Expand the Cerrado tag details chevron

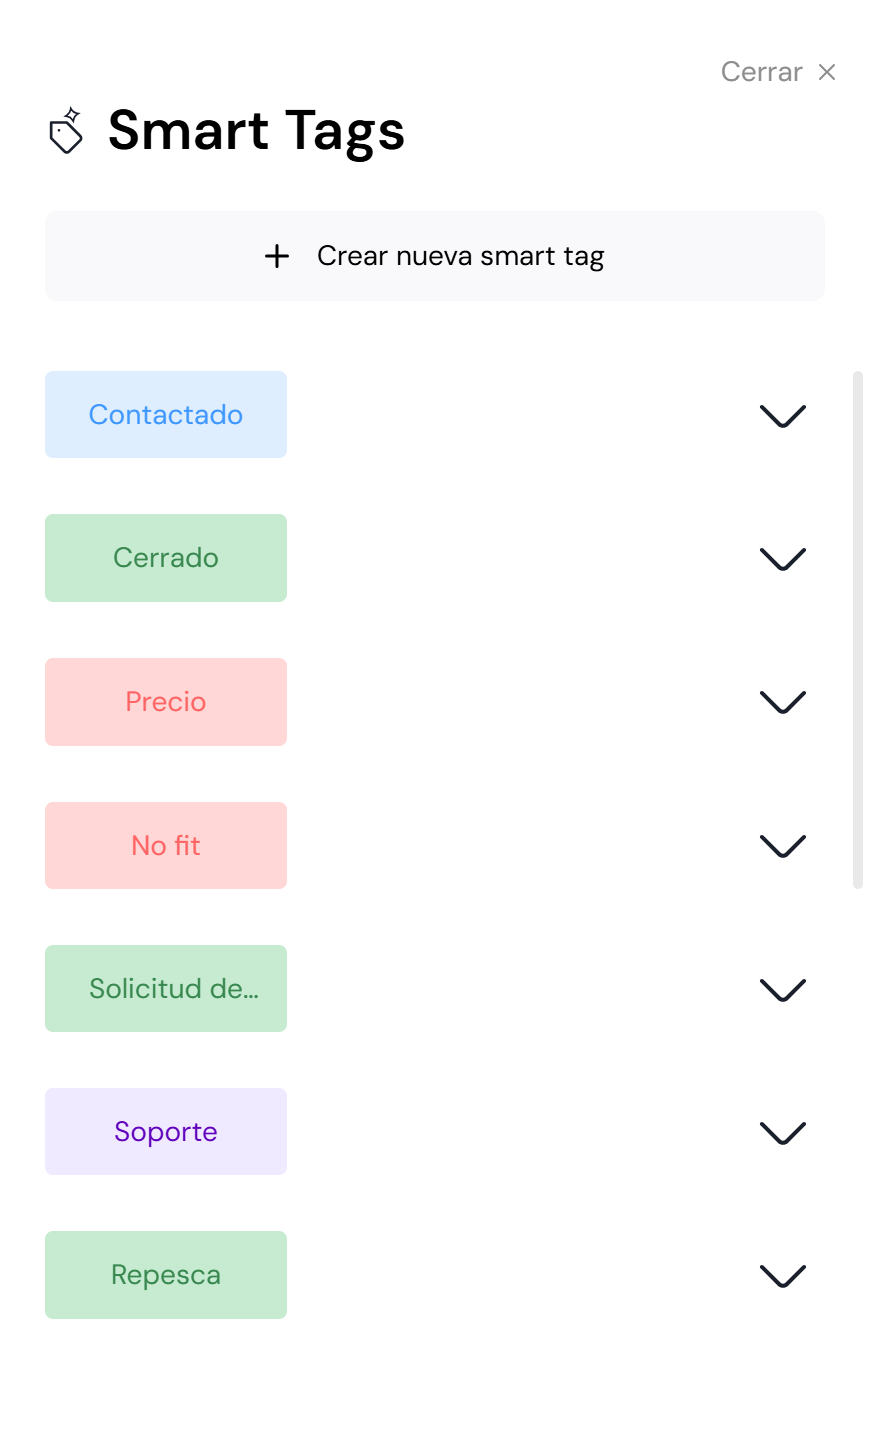(782, 558)
